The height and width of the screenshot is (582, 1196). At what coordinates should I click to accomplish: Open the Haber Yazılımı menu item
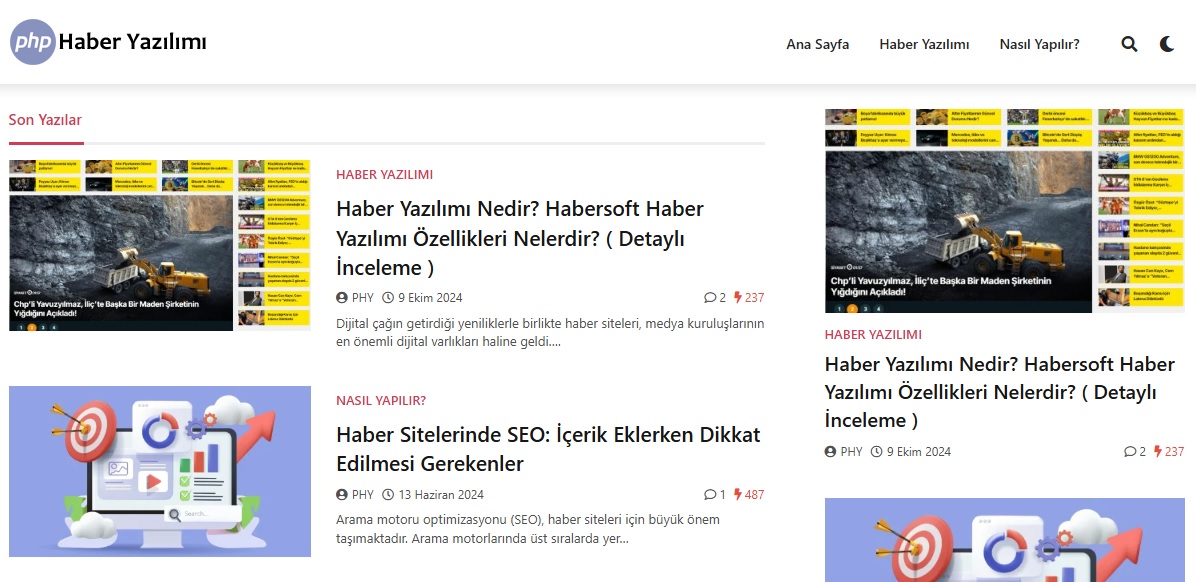click(924, 44)
